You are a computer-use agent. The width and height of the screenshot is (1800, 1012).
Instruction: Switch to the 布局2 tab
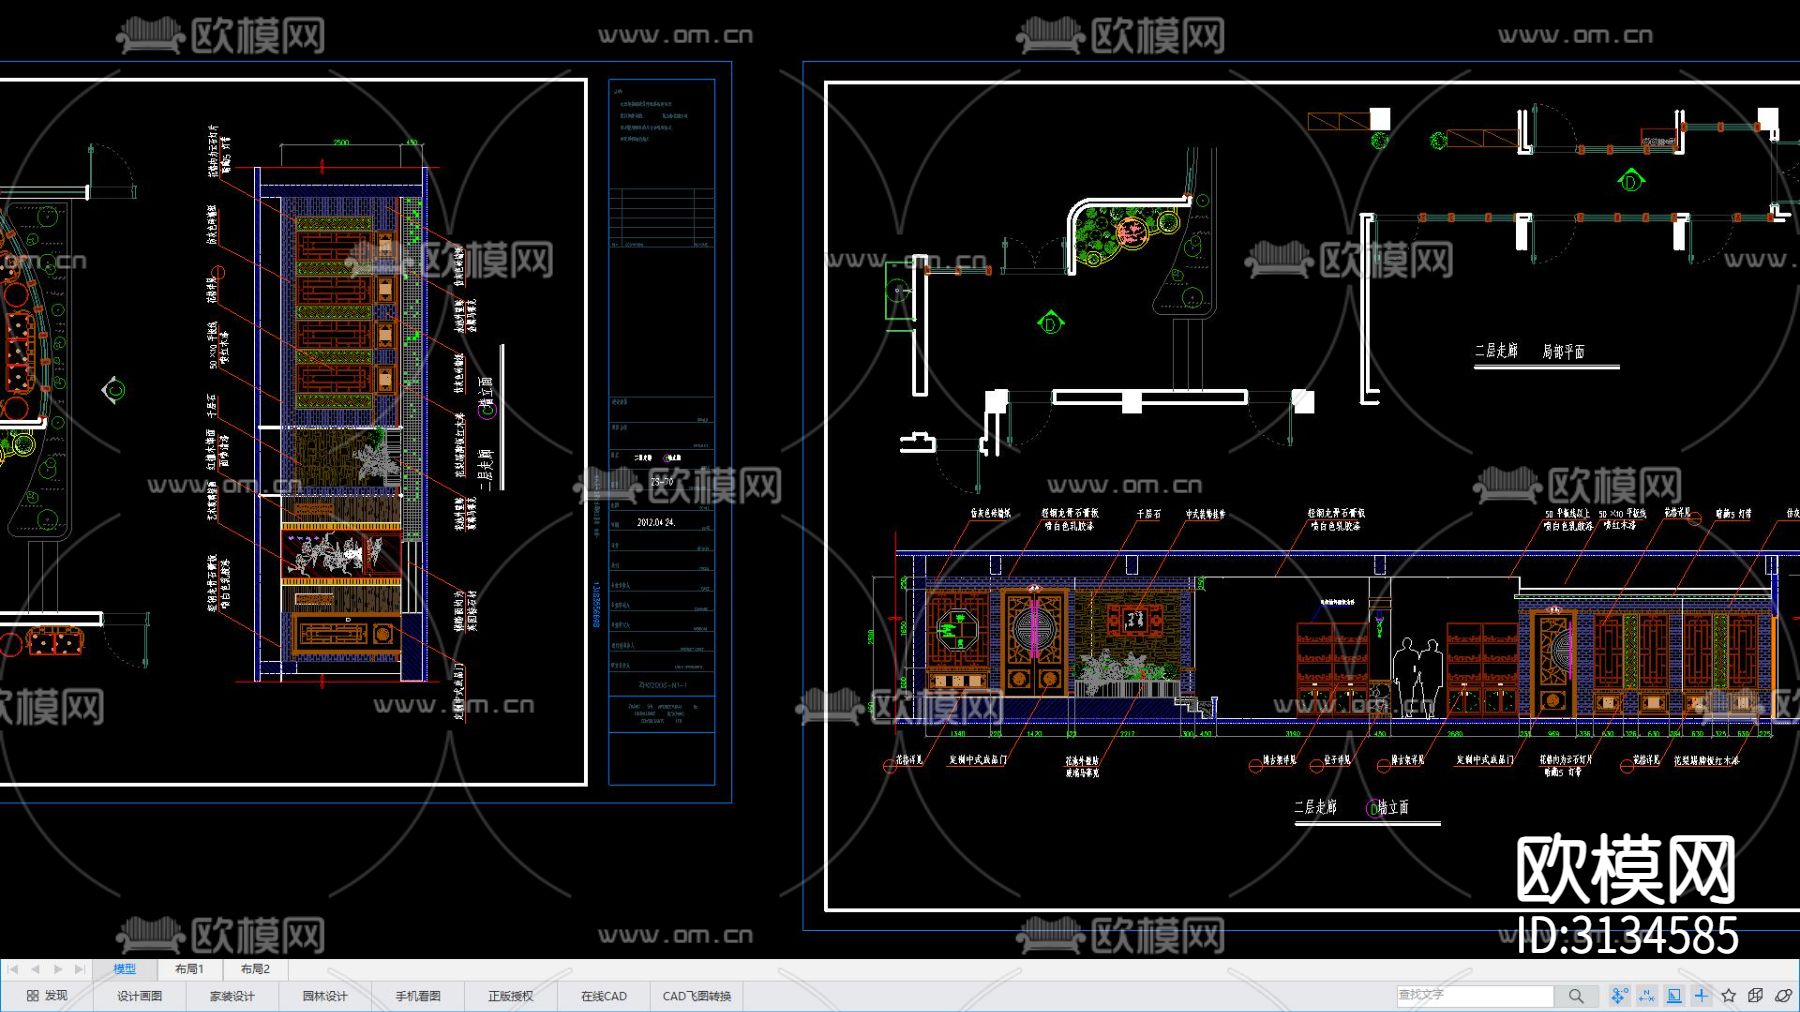click(255, 969)
